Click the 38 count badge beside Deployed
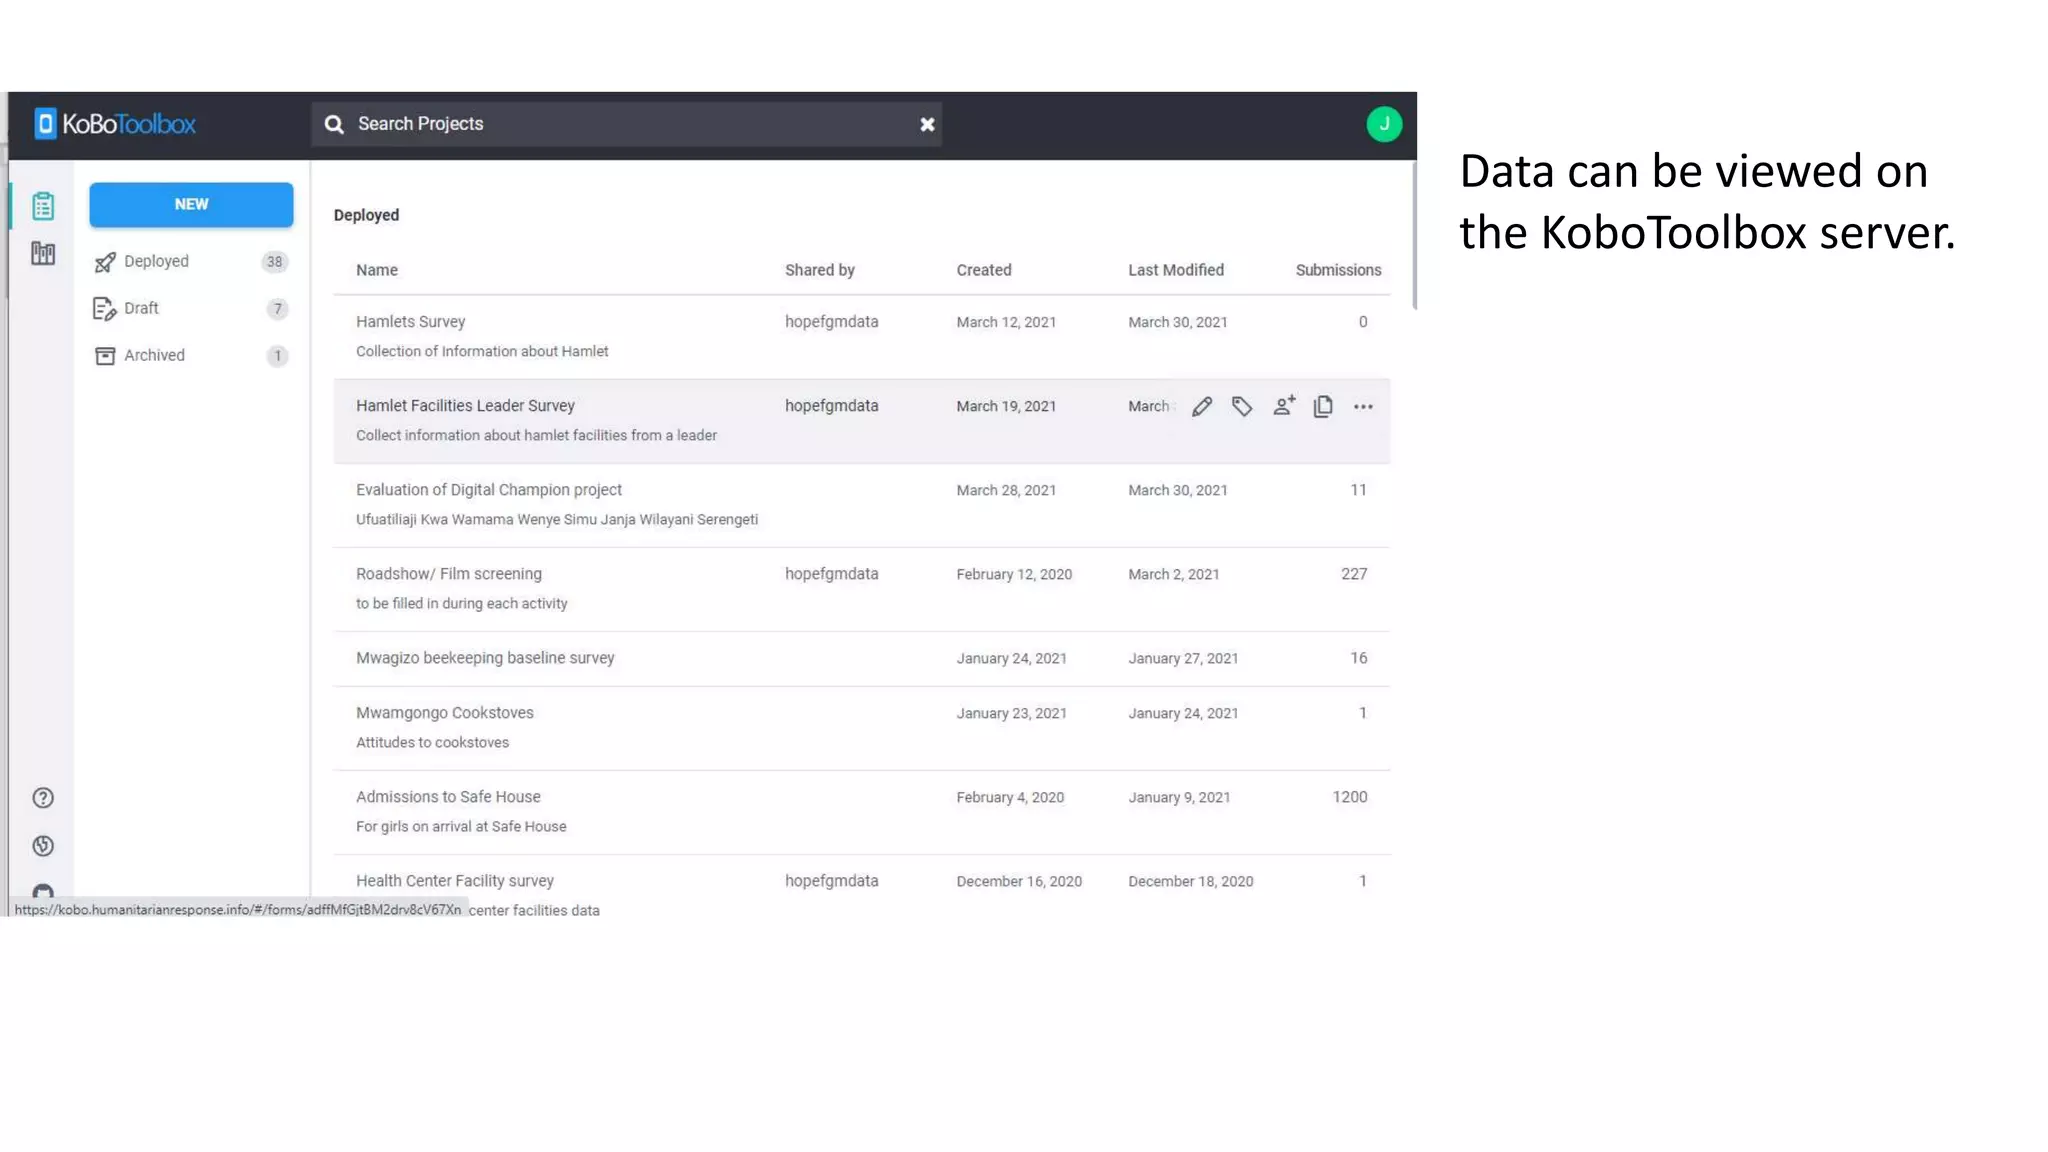 (x=274, y=262)
